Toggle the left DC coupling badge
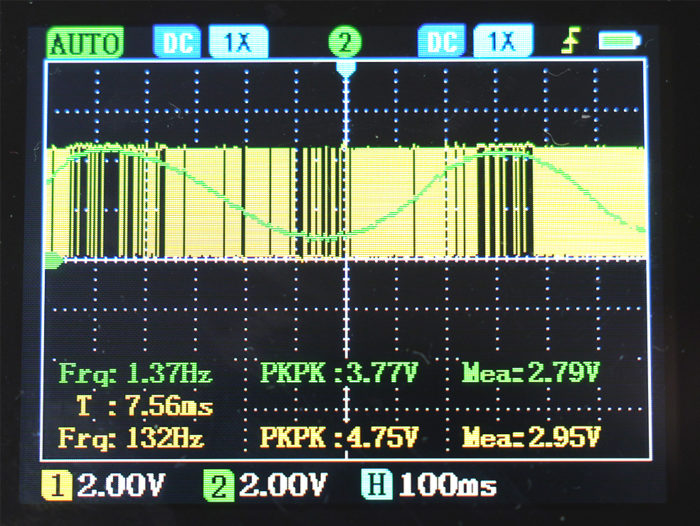This screenshot has height=526, width=700. coord(176,42)
